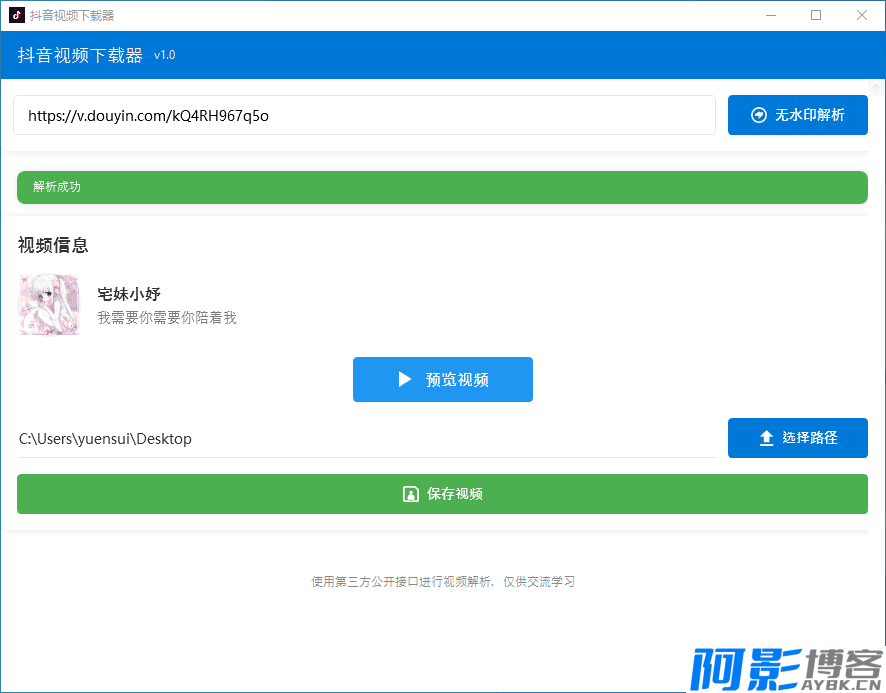Click the 无水印解析 parse button
The image size is (886, 693).
797,115
